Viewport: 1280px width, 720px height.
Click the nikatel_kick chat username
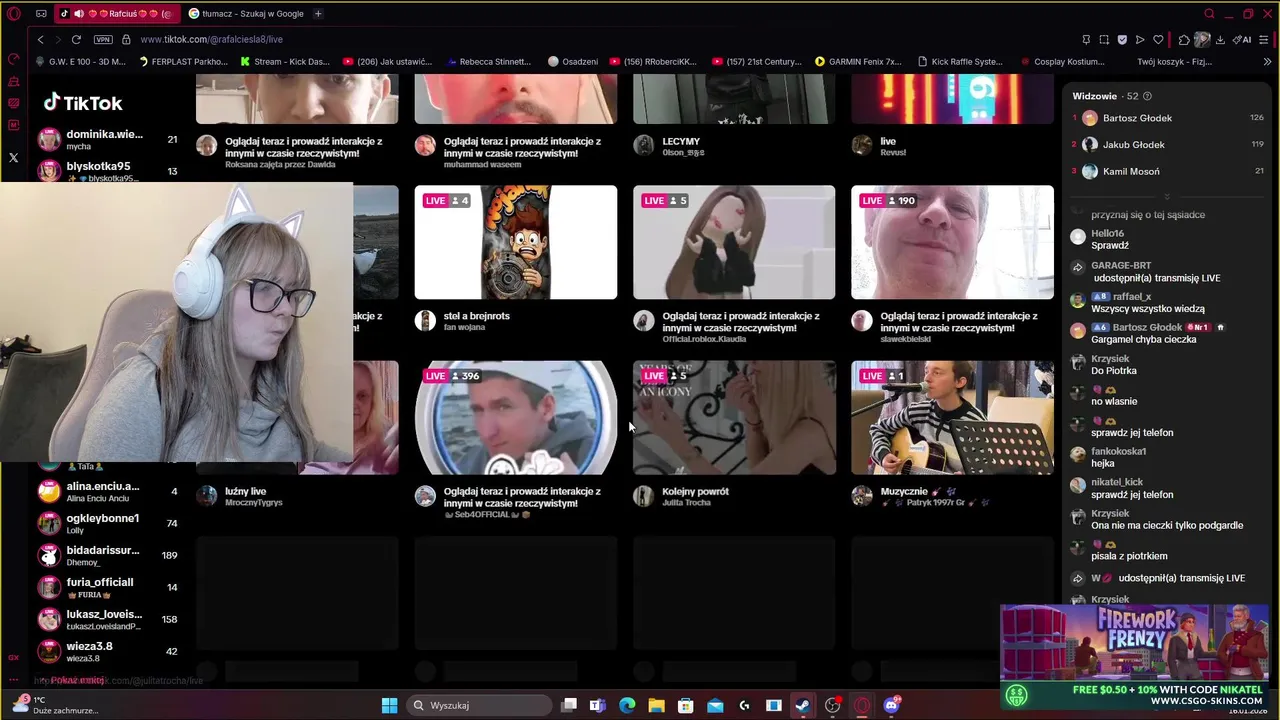coord(1117,482)
